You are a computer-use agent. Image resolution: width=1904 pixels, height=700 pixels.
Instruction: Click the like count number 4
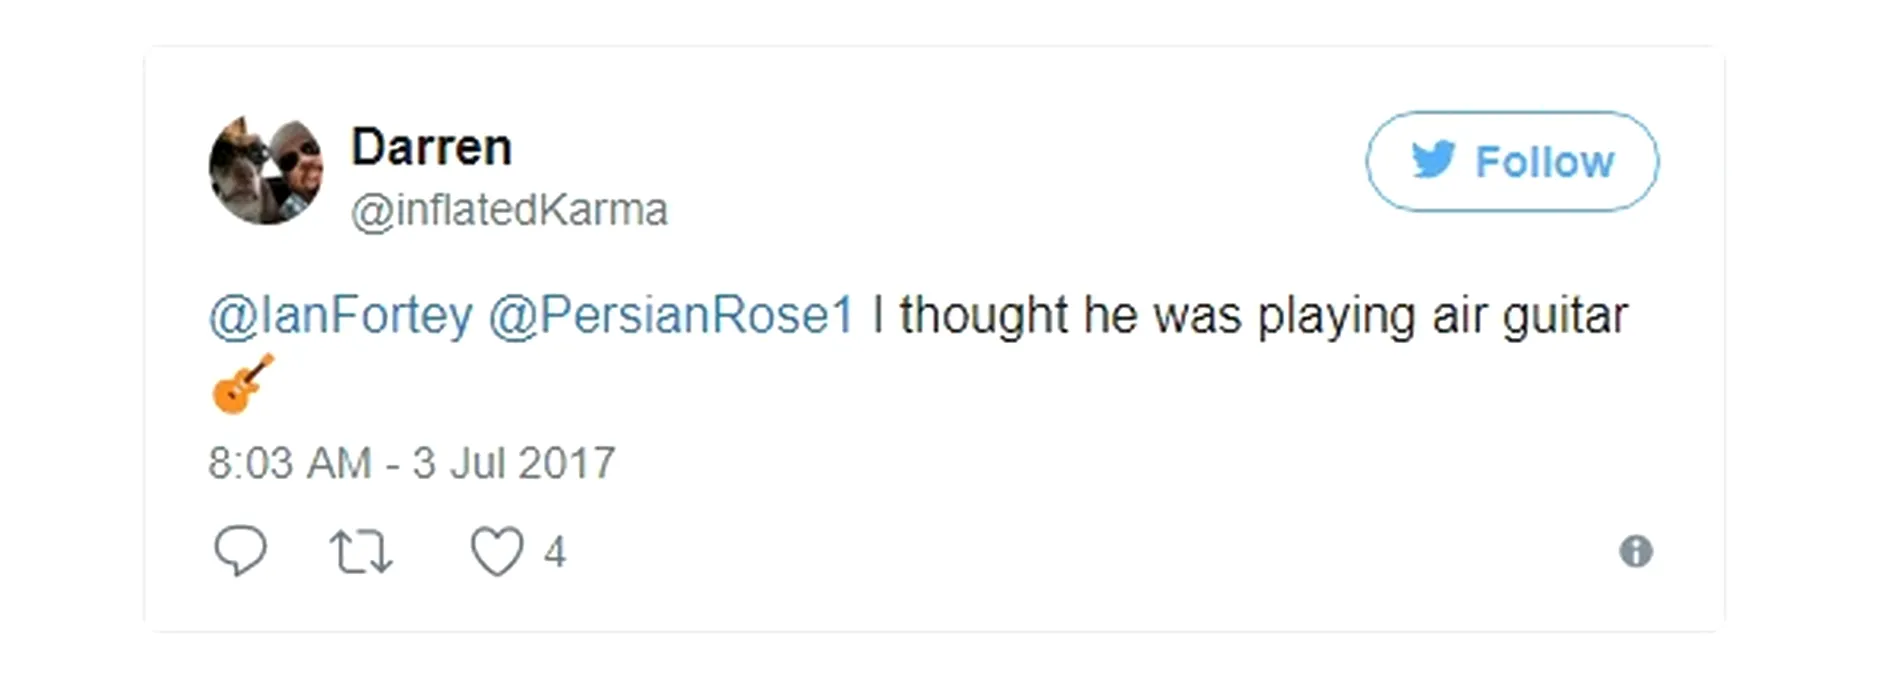555,552
